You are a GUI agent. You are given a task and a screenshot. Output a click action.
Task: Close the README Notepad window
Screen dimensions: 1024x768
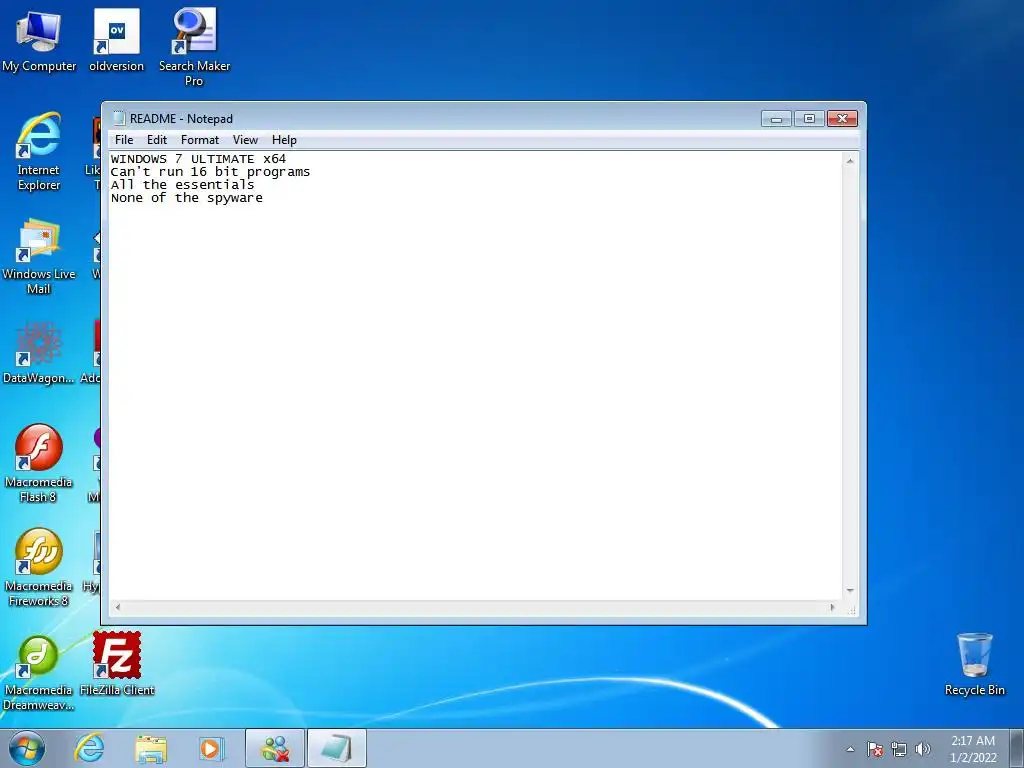842,119
